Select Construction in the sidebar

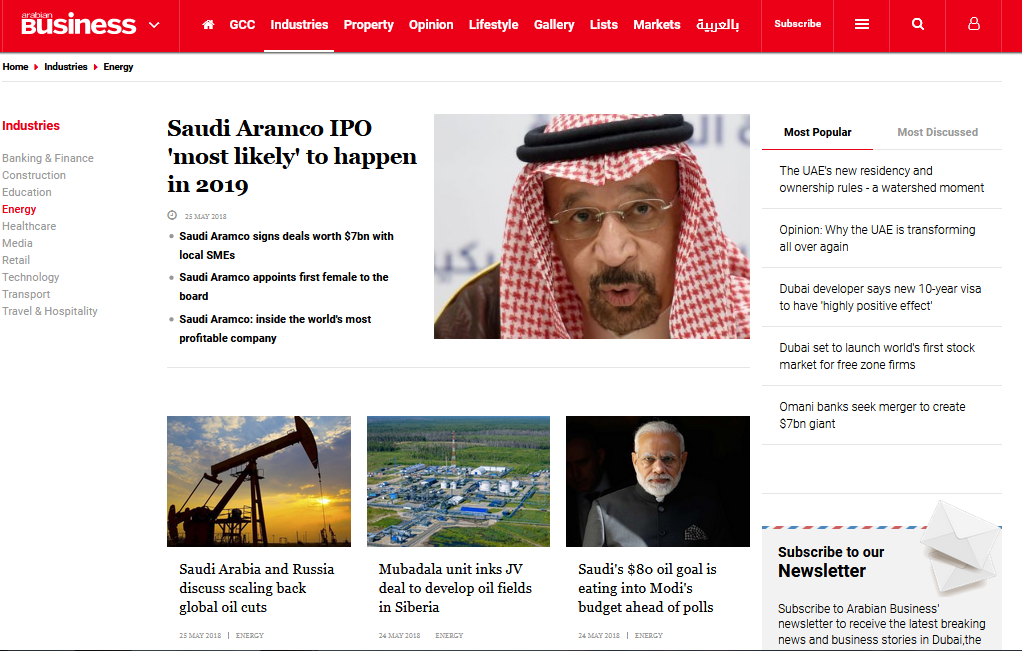34,175
